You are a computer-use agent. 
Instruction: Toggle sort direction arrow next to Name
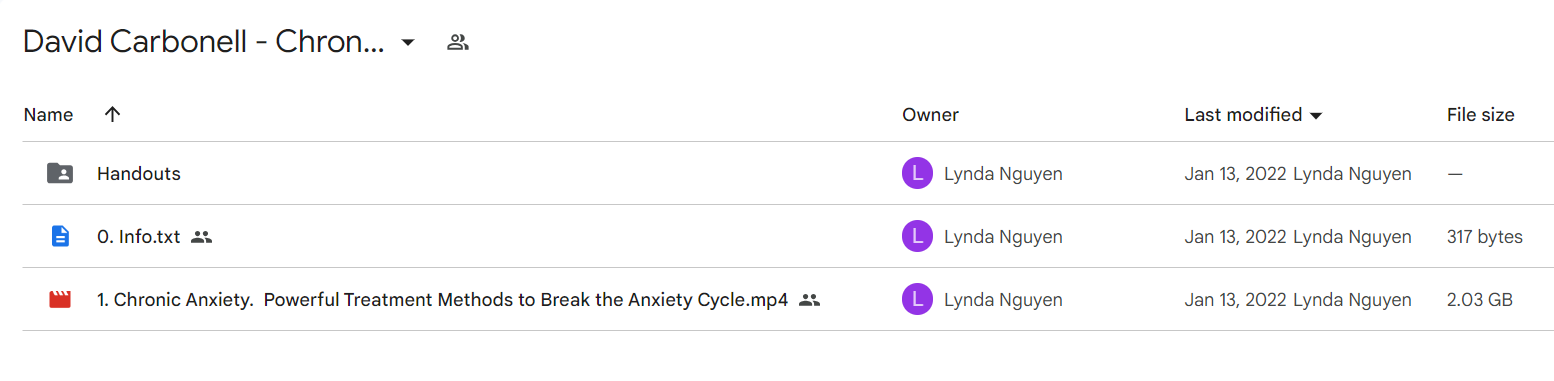point(112,114)
